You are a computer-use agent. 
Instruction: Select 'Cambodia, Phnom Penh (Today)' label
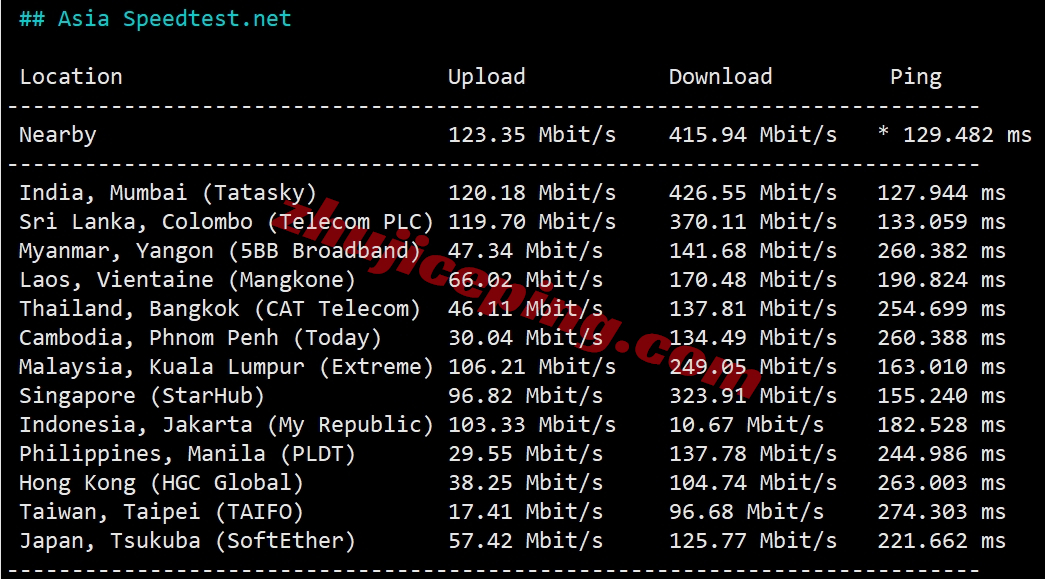tap(201, 338)
